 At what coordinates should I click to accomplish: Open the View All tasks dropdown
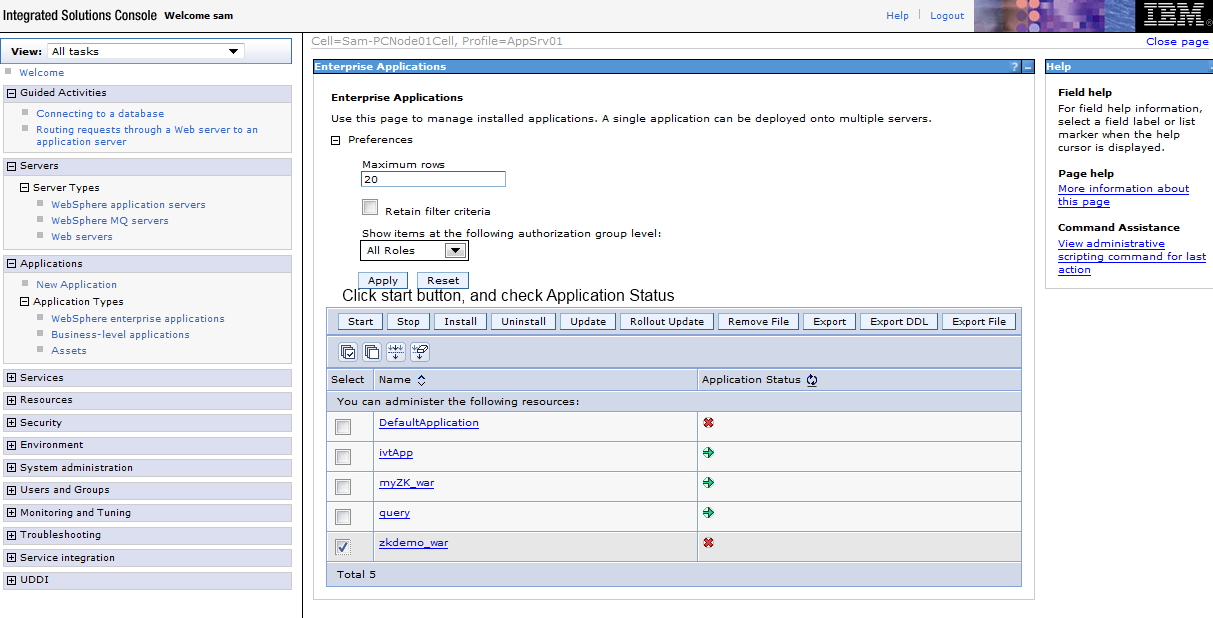coord(145,51)
